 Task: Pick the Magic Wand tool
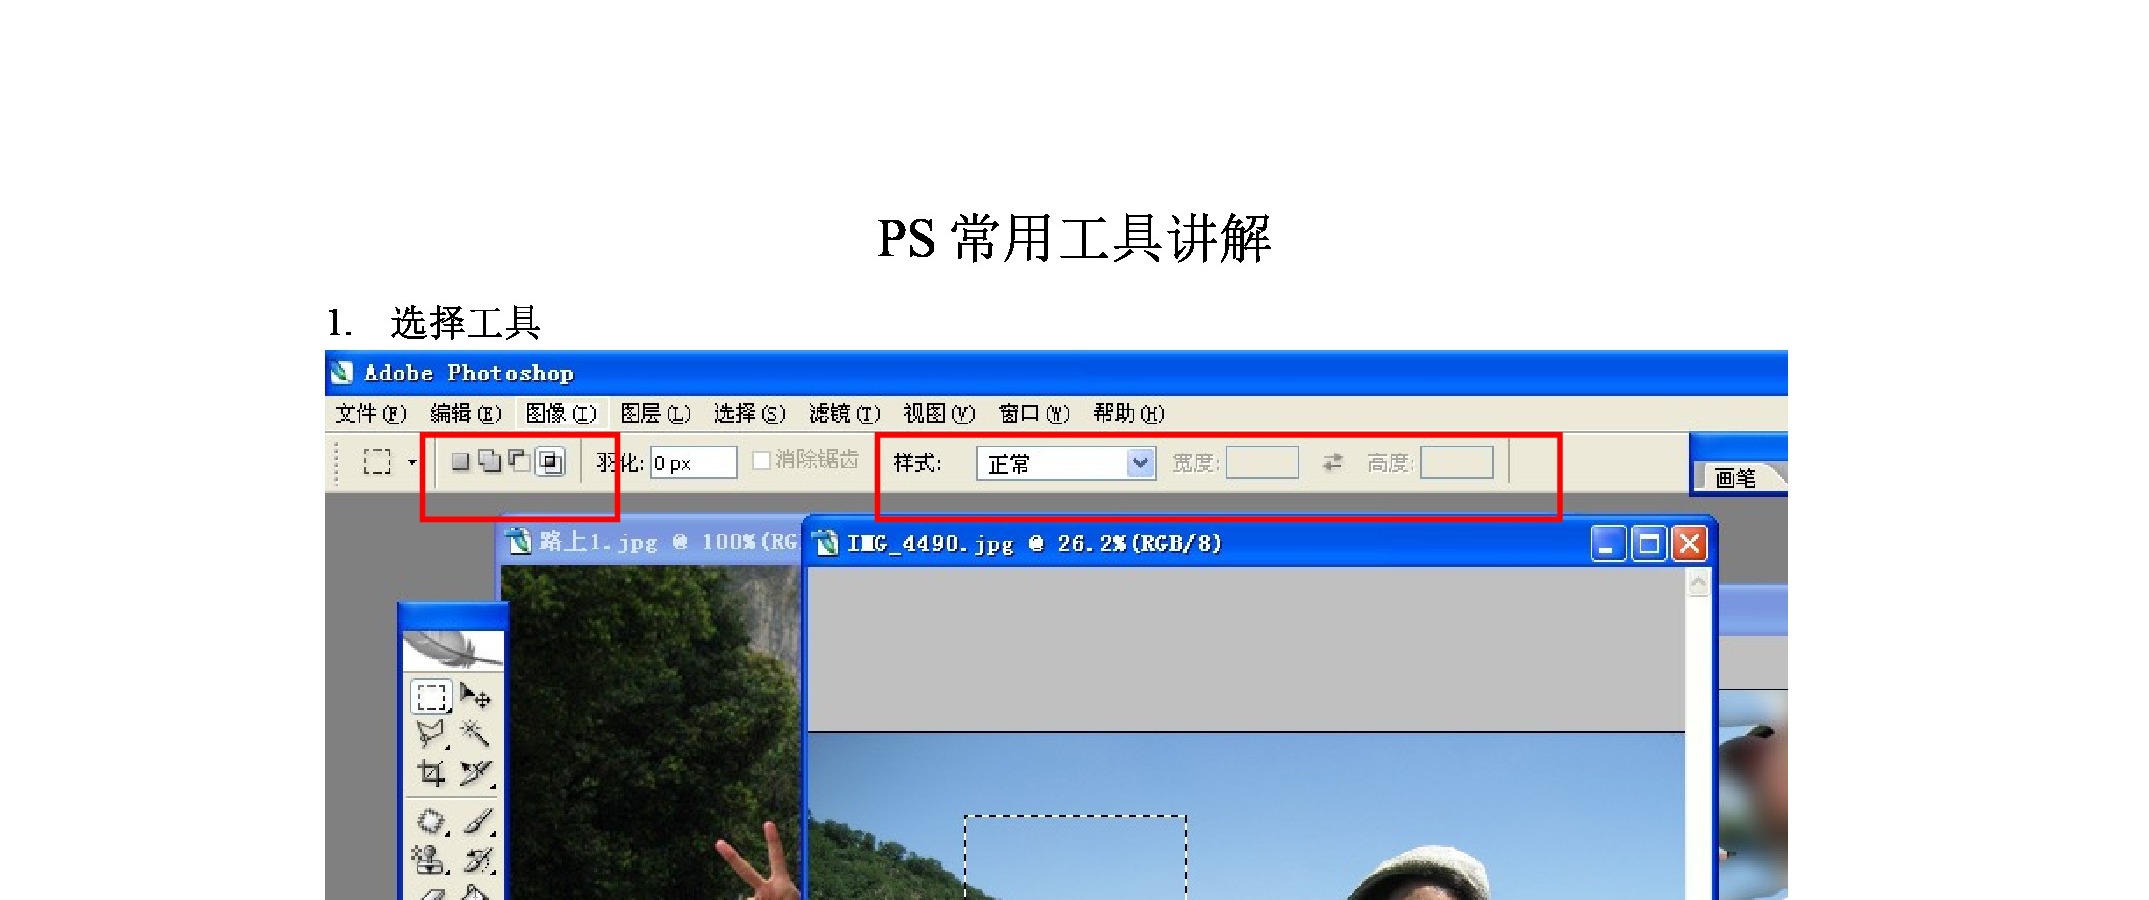click(476, 733)
